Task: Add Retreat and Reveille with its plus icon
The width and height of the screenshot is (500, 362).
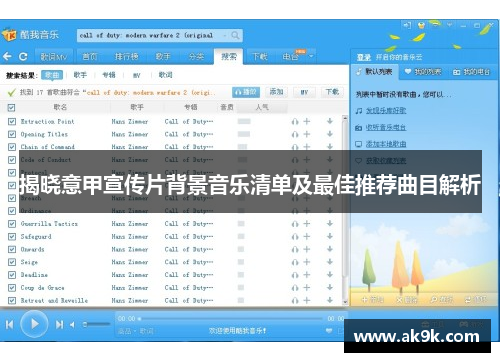Action: pos(307,300)
